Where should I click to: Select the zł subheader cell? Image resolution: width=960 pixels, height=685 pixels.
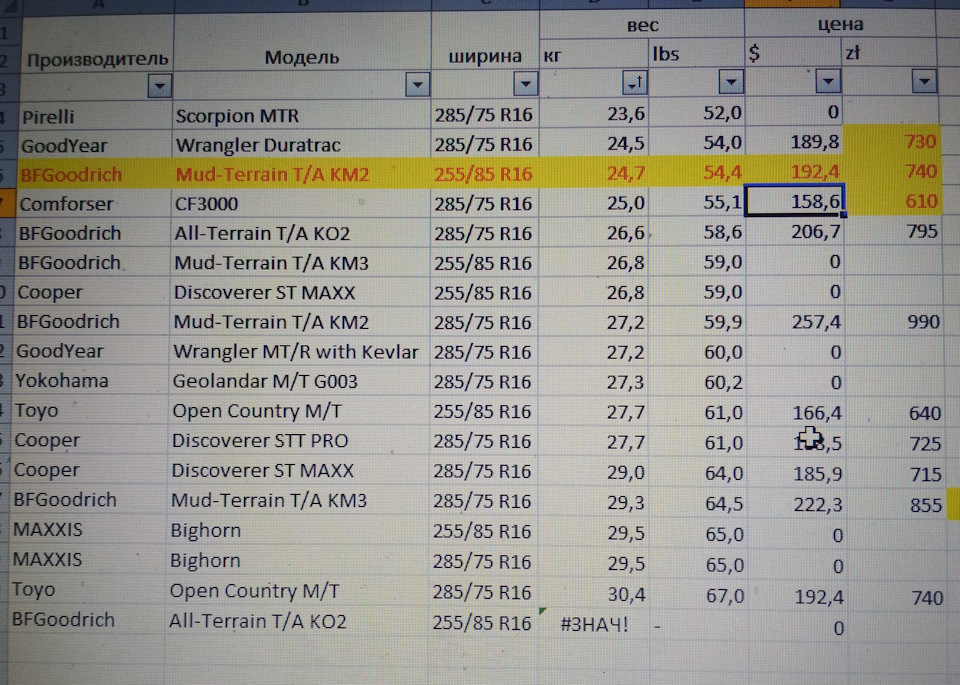pos(890,53)
